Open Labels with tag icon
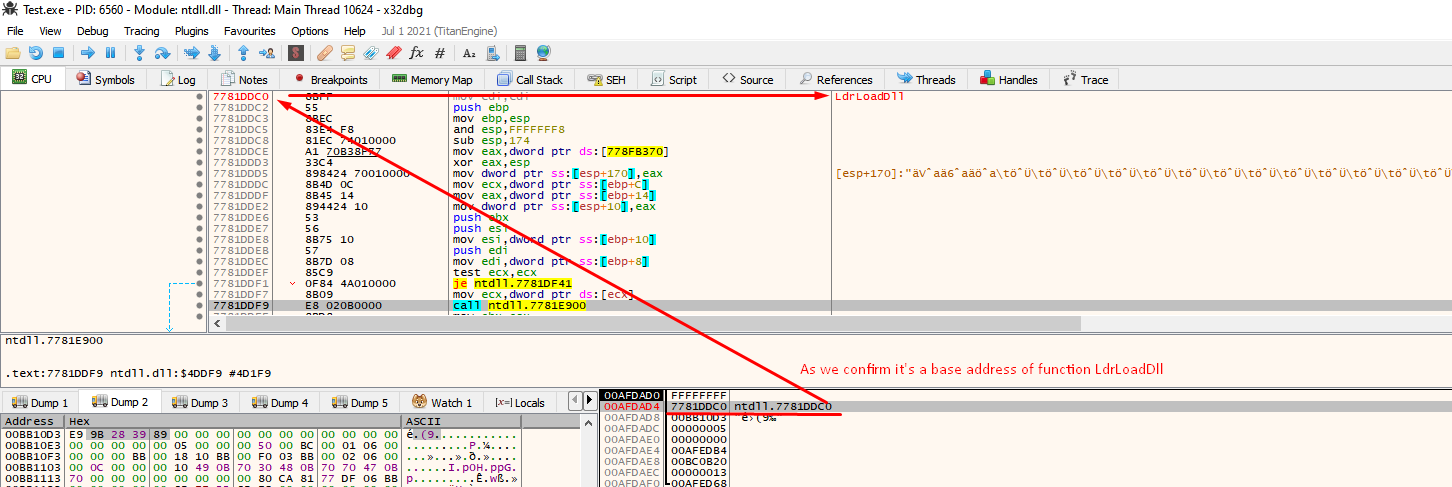 [371, 52]
